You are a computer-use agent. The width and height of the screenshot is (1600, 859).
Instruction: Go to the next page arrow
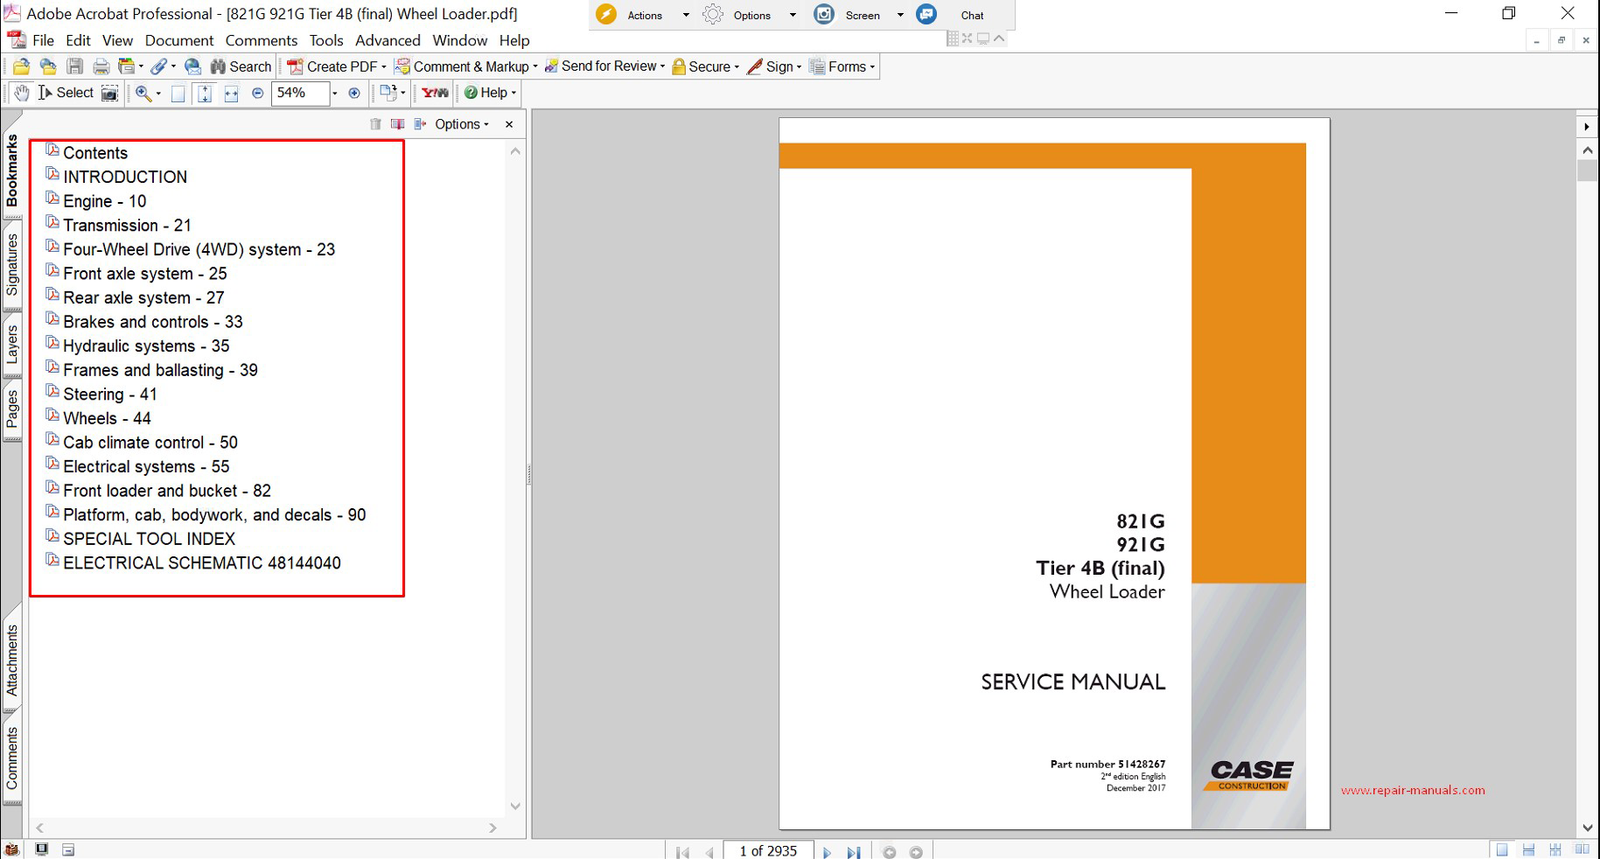pos(827,852)
